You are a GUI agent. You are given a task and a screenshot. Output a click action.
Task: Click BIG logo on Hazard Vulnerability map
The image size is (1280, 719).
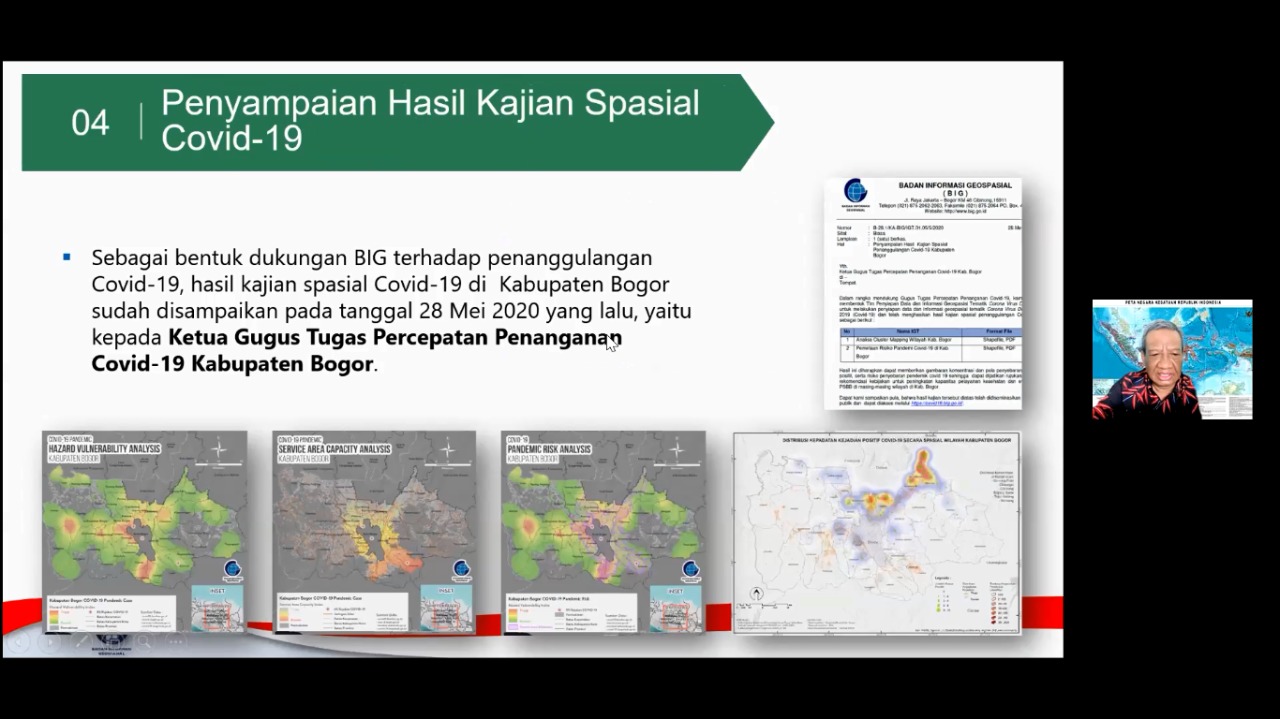232,571
